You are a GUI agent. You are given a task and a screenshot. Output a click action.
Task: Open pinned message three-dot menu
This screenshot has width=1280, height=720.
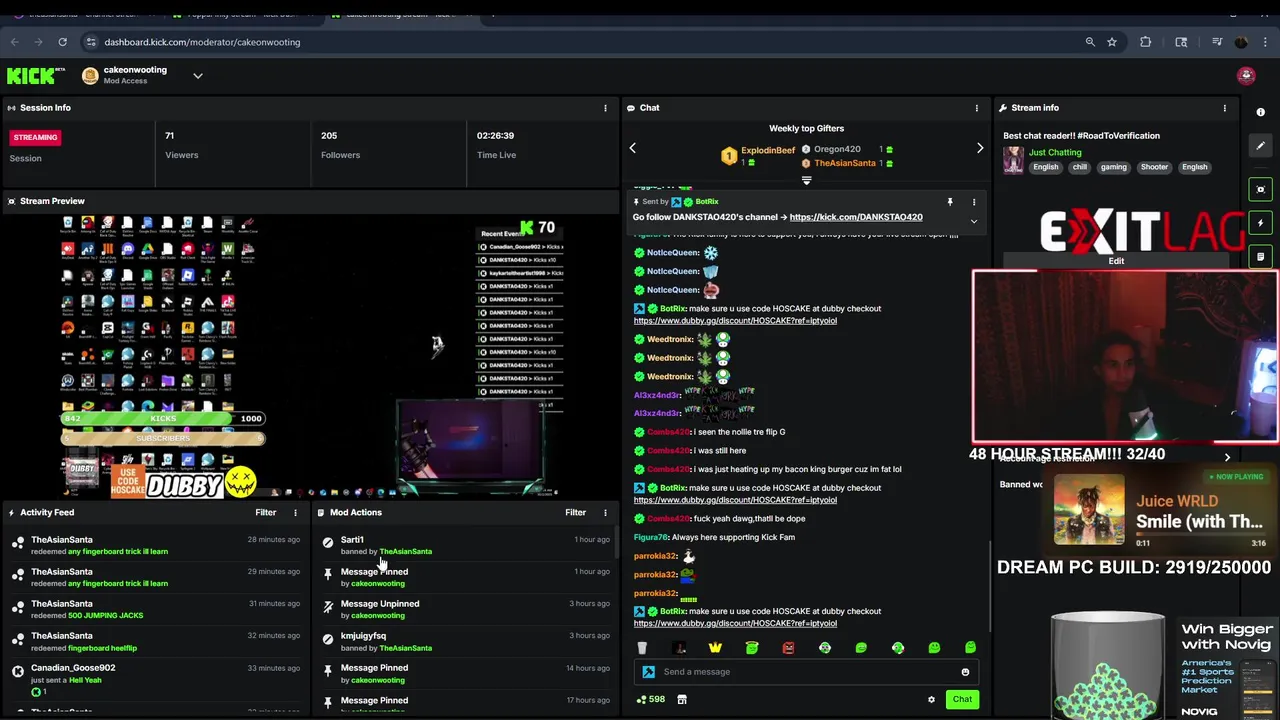(x=974, y=202)
